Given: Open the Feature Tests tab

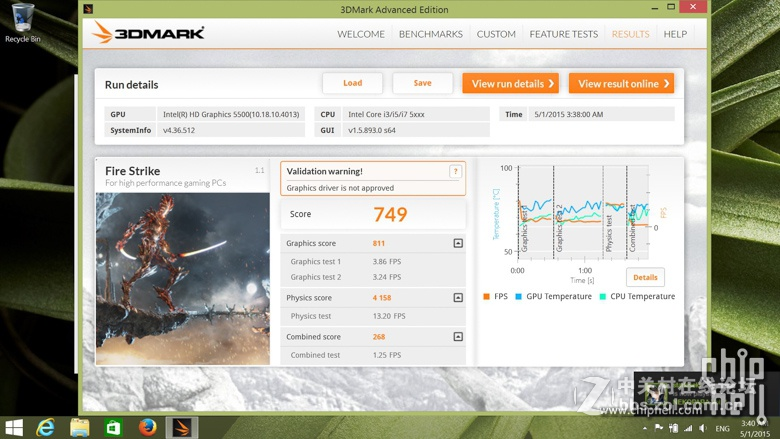Looking at the screenshot, I should point(563,34).
